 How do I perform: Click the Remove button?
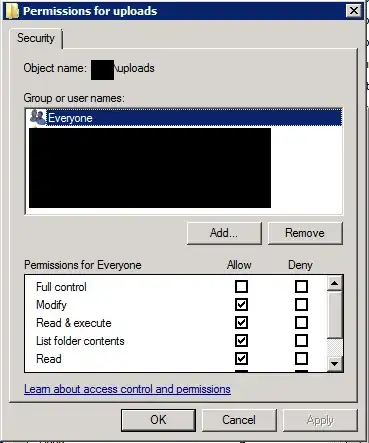pyautogui.click(x=305, y=233)
